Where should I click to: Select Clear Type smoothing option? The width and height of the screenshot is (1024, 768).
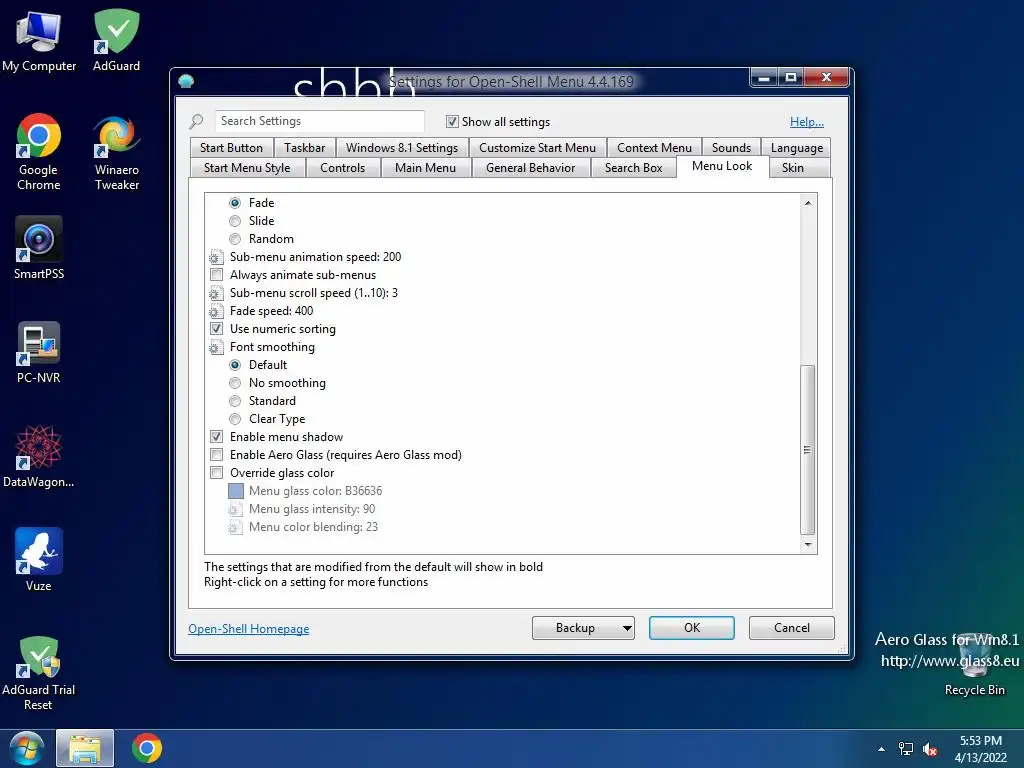pos(235,419)
